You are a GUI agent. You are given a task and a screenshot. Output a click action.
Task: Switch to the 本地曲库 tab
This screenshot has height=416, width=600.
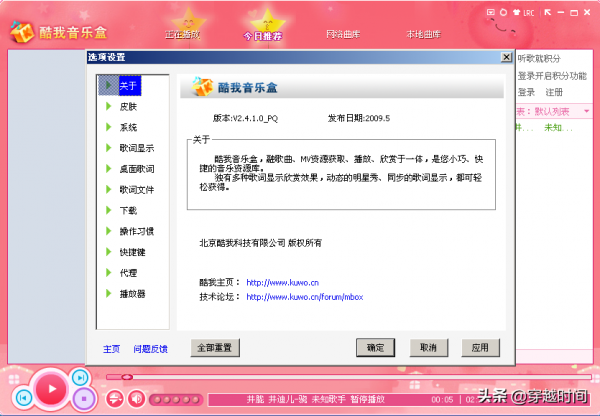pos(424,34)
